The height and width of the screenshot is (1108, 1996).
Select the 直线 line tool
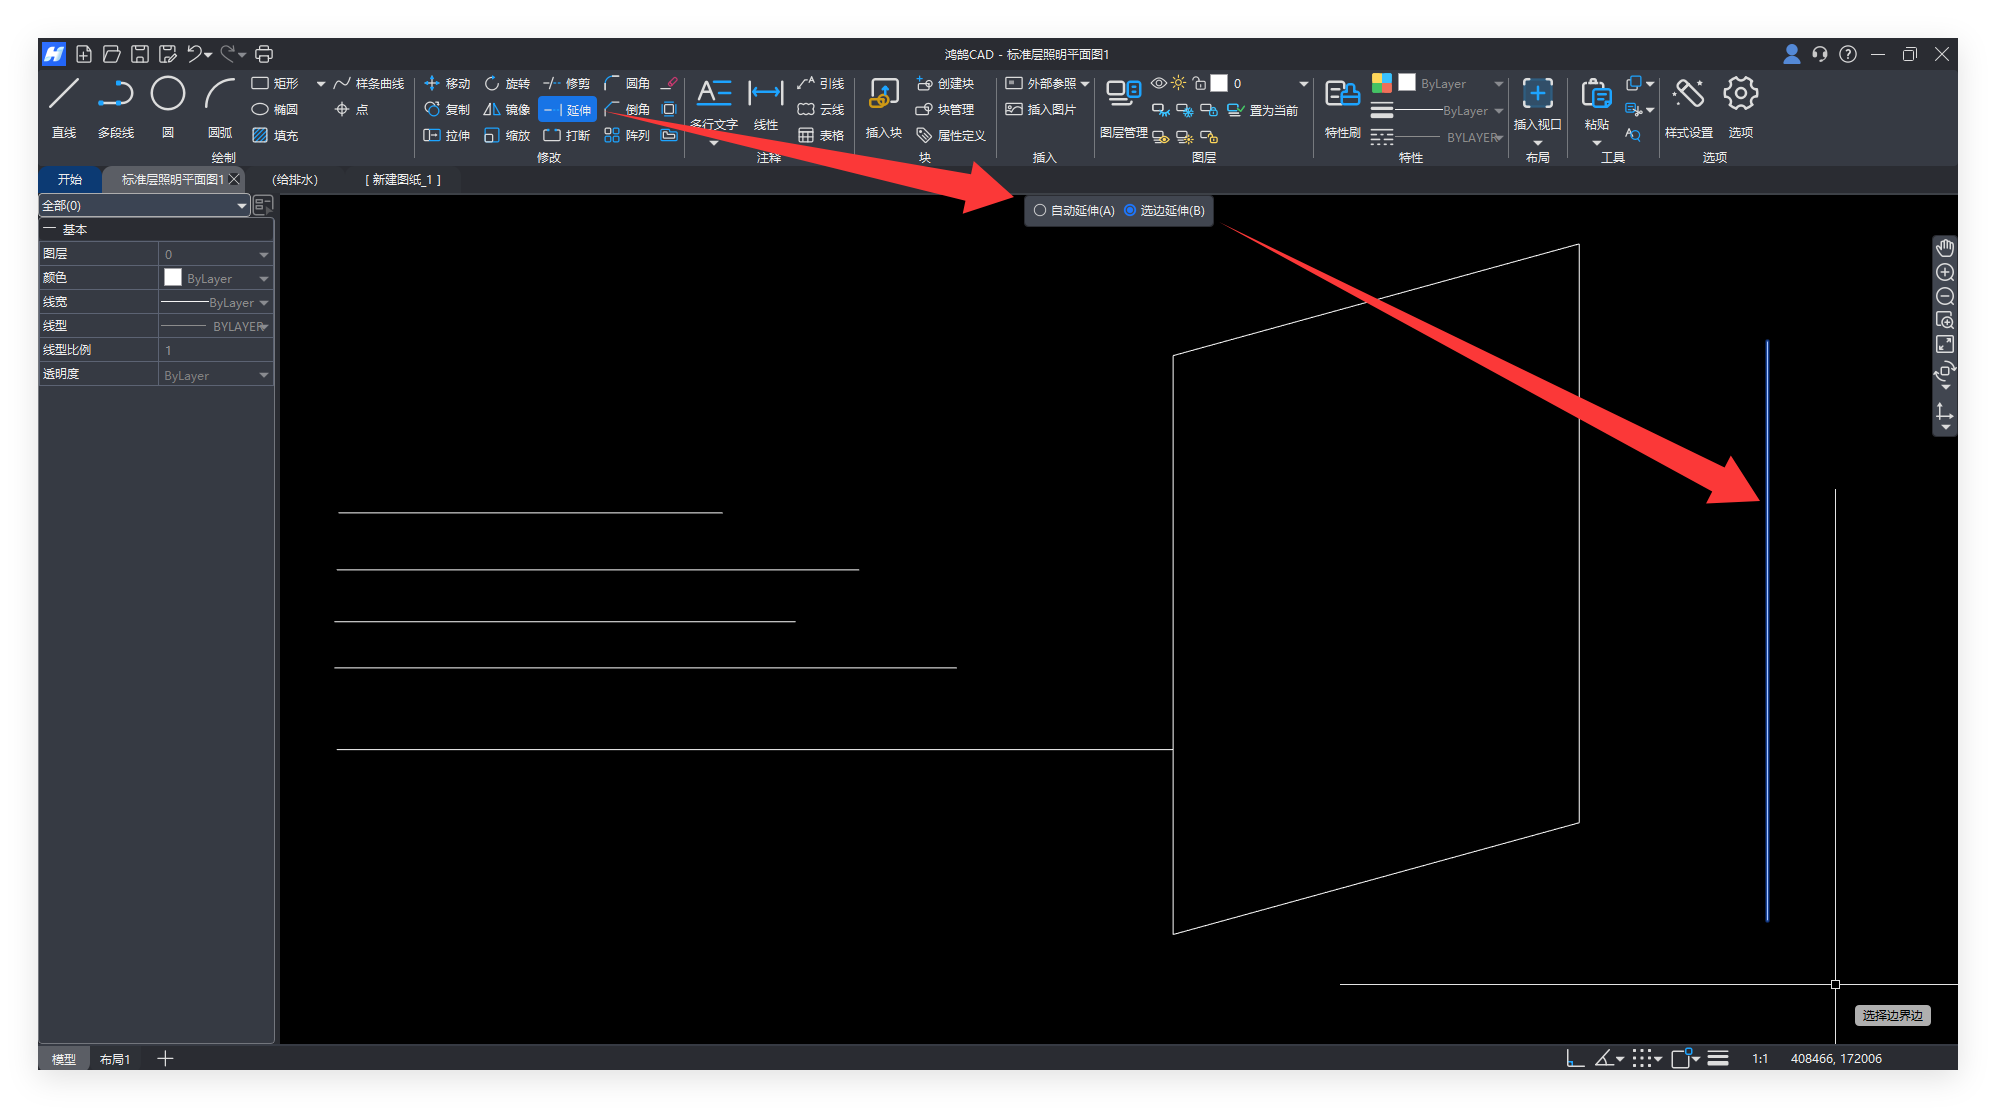click(x=64, y=95)
